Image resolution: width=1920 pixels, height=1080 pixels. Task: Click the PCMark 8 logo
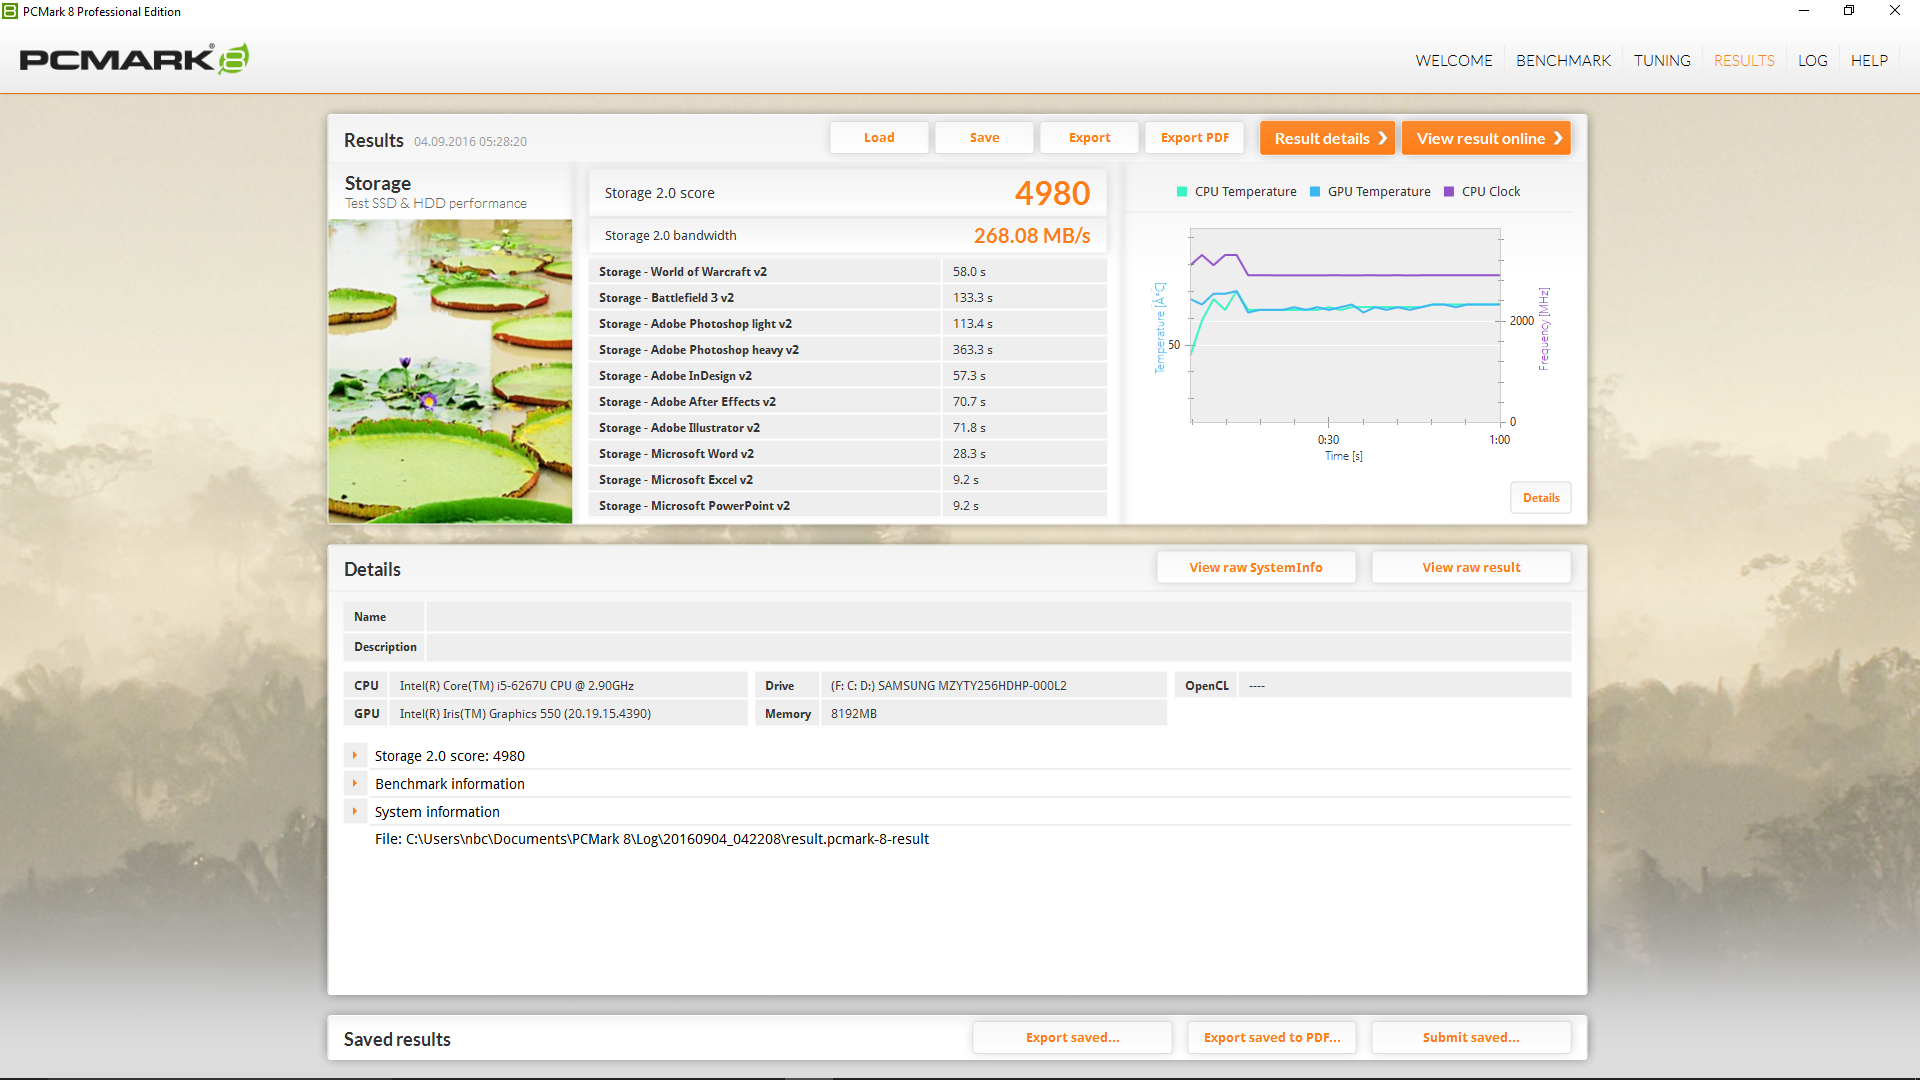[x=134, y=59]
